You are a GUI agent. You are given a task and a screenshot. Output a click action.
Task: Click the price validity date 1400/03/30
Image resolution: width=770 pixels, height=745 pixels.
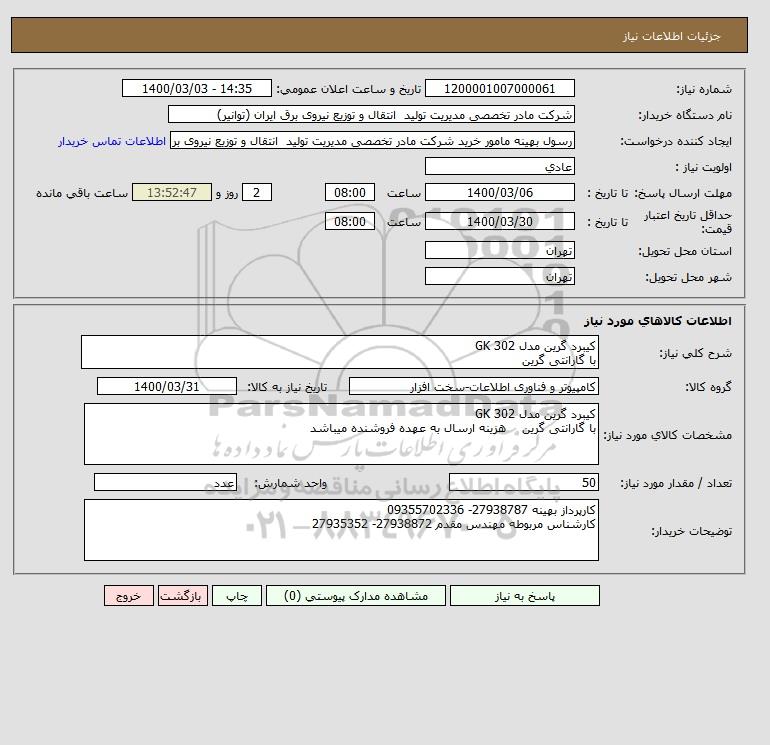[499, 221]
